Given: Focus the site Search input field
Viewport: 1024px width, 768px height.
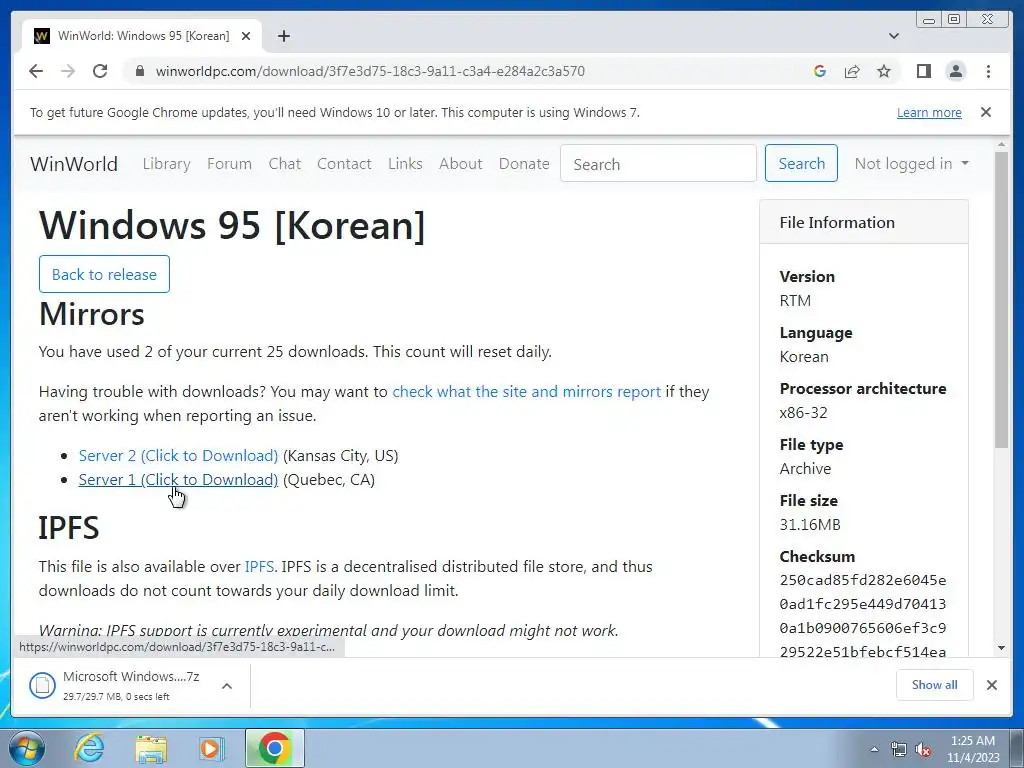Looking at the screenshot, I should point(658,163).
